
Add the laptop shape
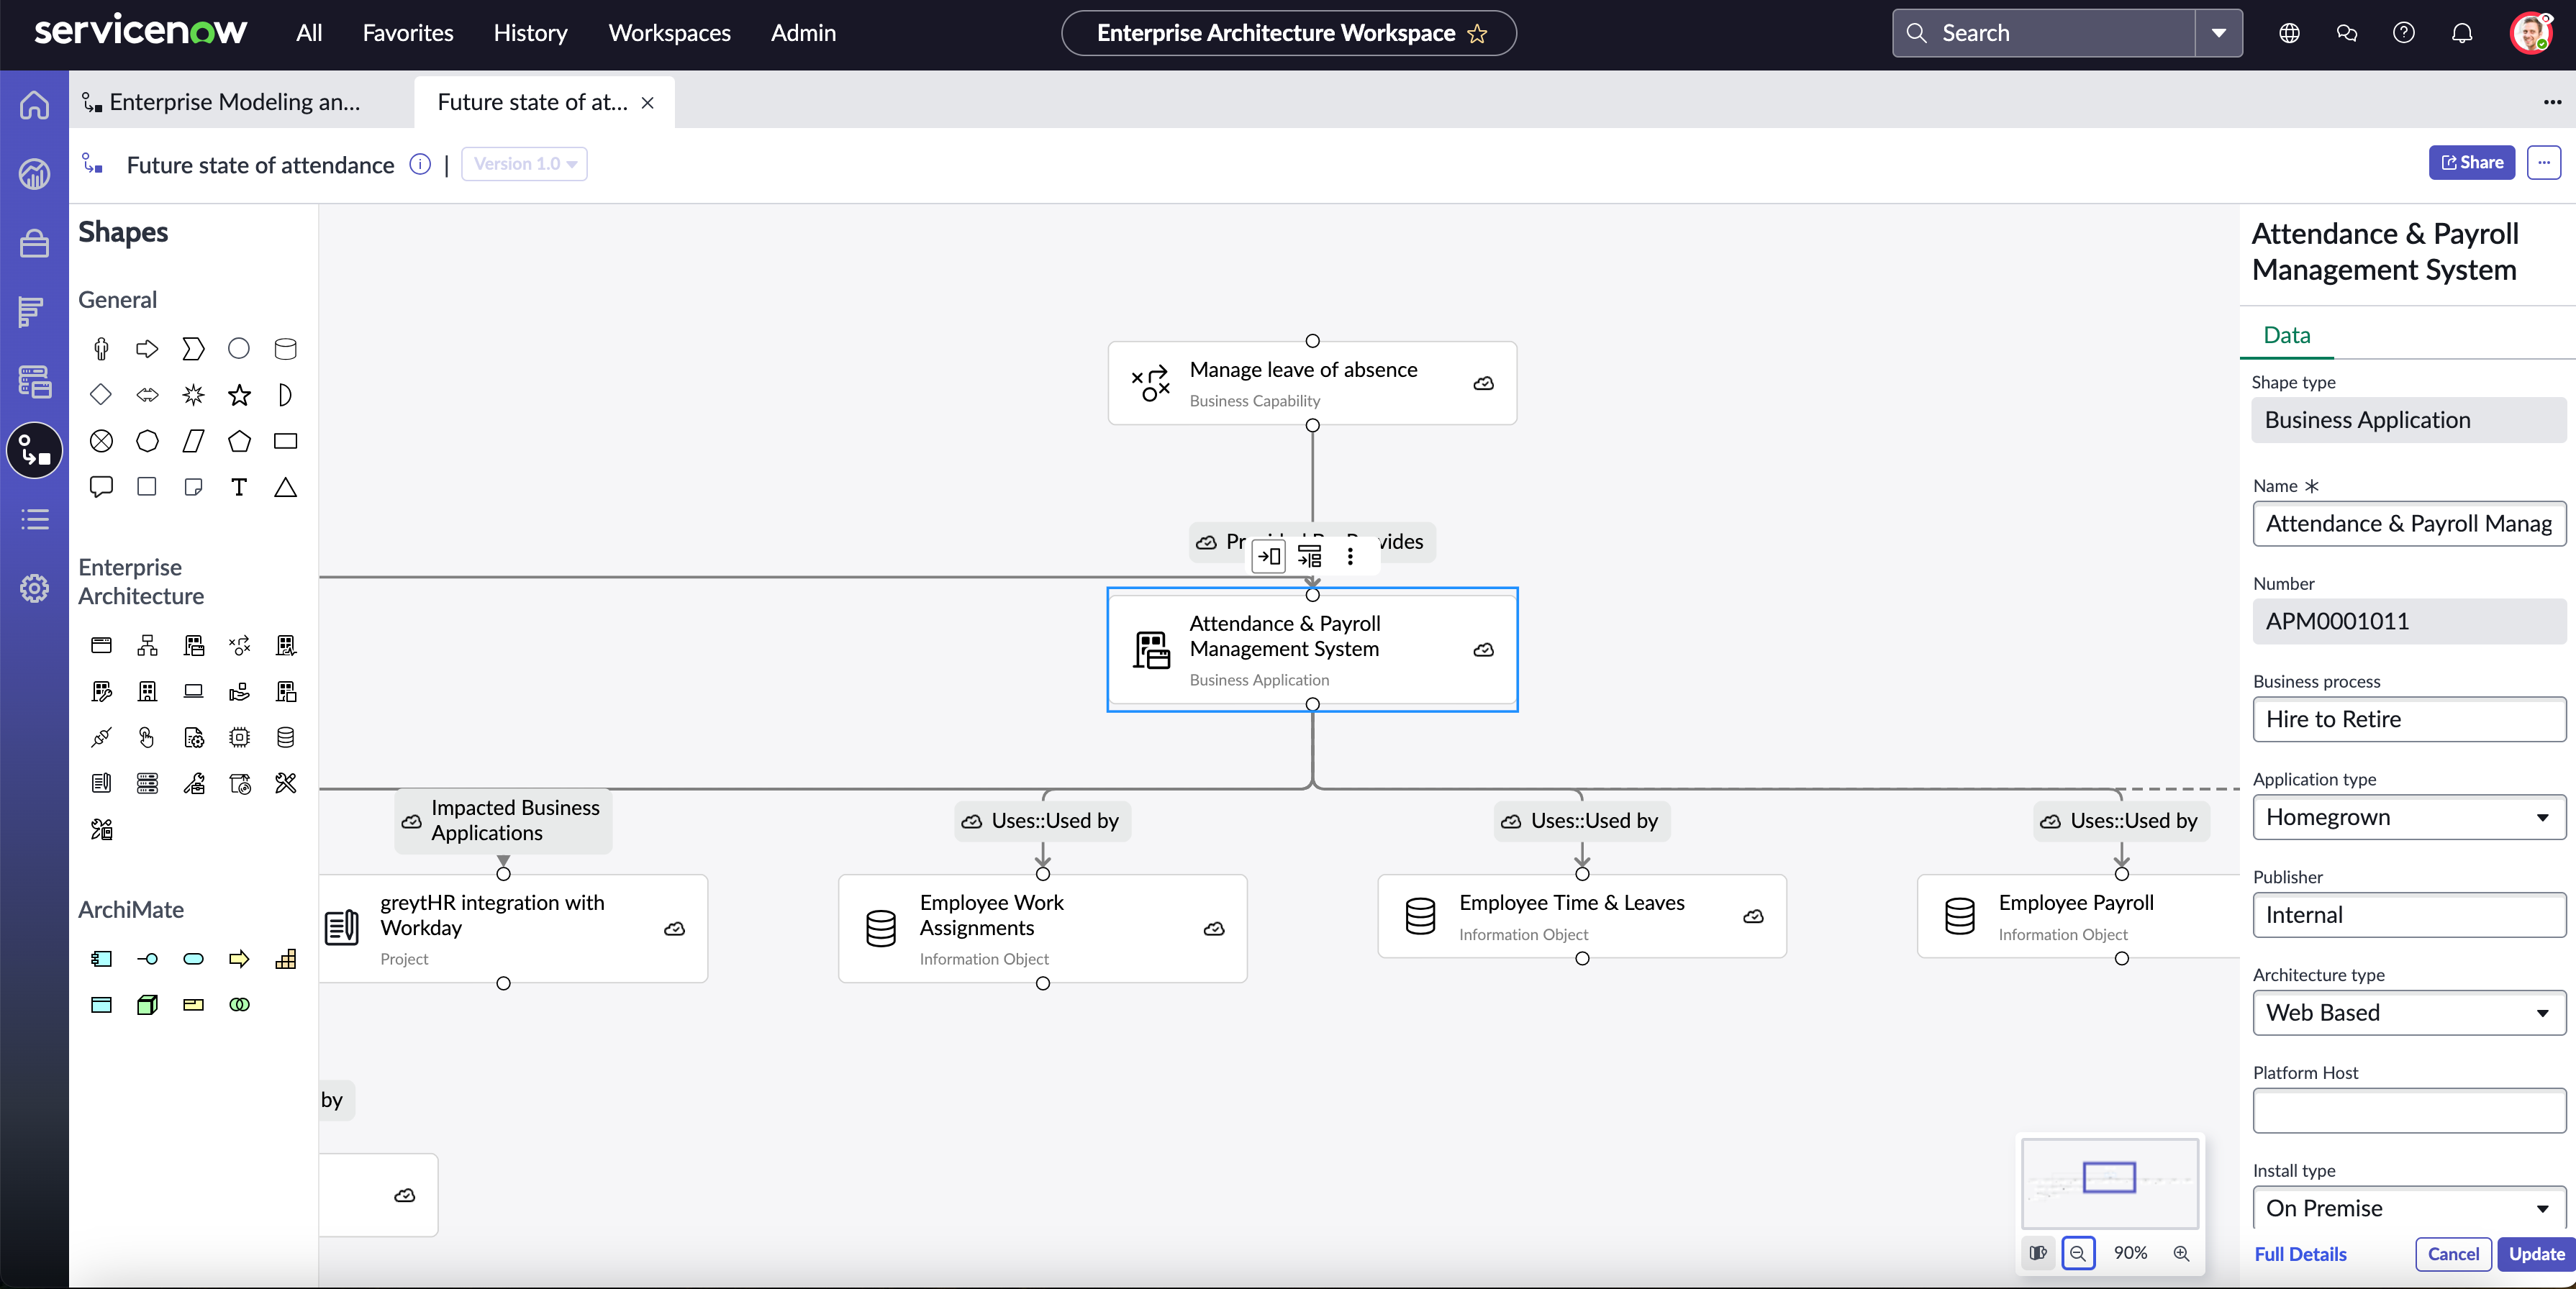[x=193, y=691]
